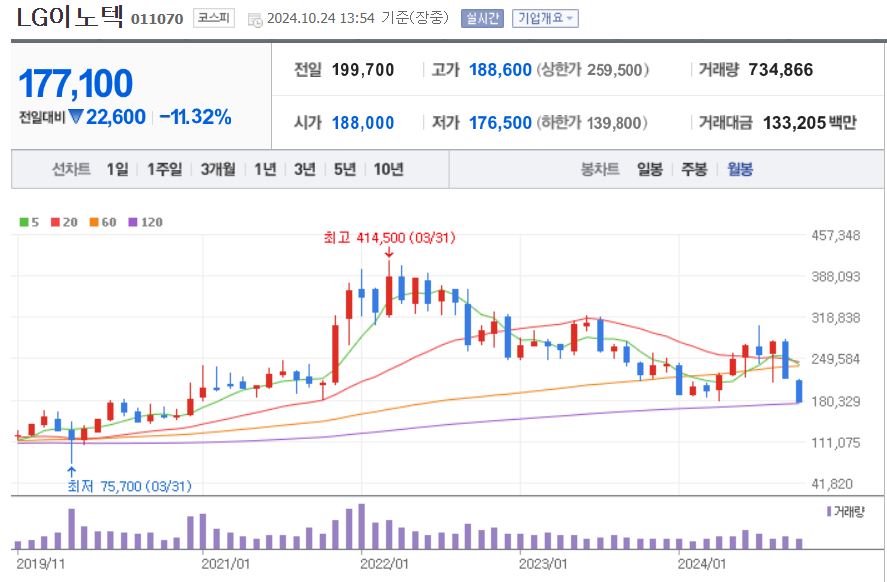Select the 월봉 monthly candle chart
887x582 pixels.
pyautogui.click(x=740, y=169)
